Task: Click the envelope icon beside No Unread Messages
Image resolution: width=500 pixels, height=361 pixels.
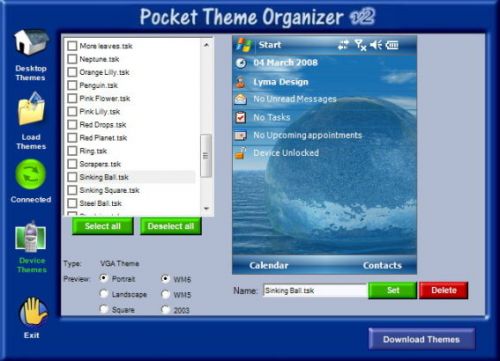Action: point(241,99)
